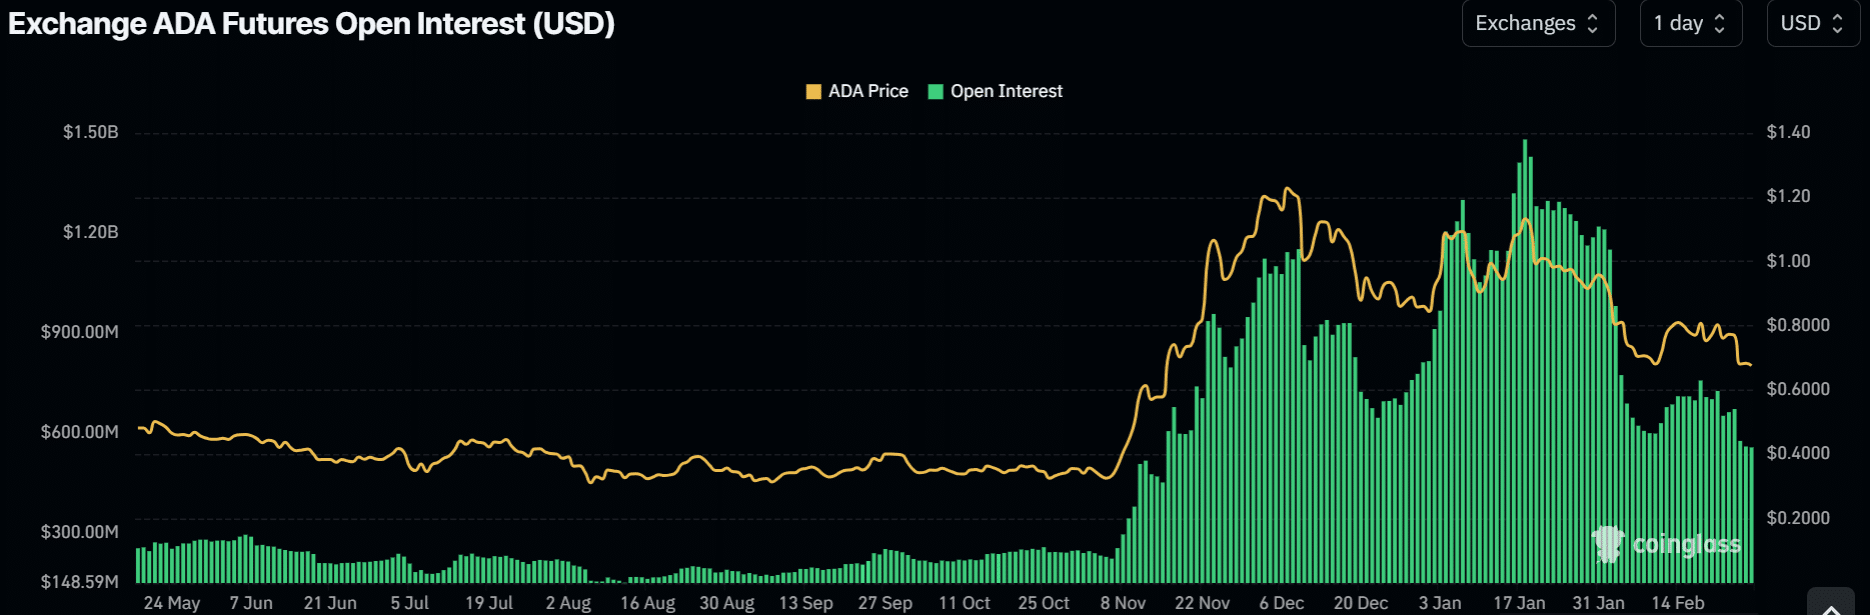
Task: Click the green Open Interest legend swatch
Action: [x=936, y=92]
